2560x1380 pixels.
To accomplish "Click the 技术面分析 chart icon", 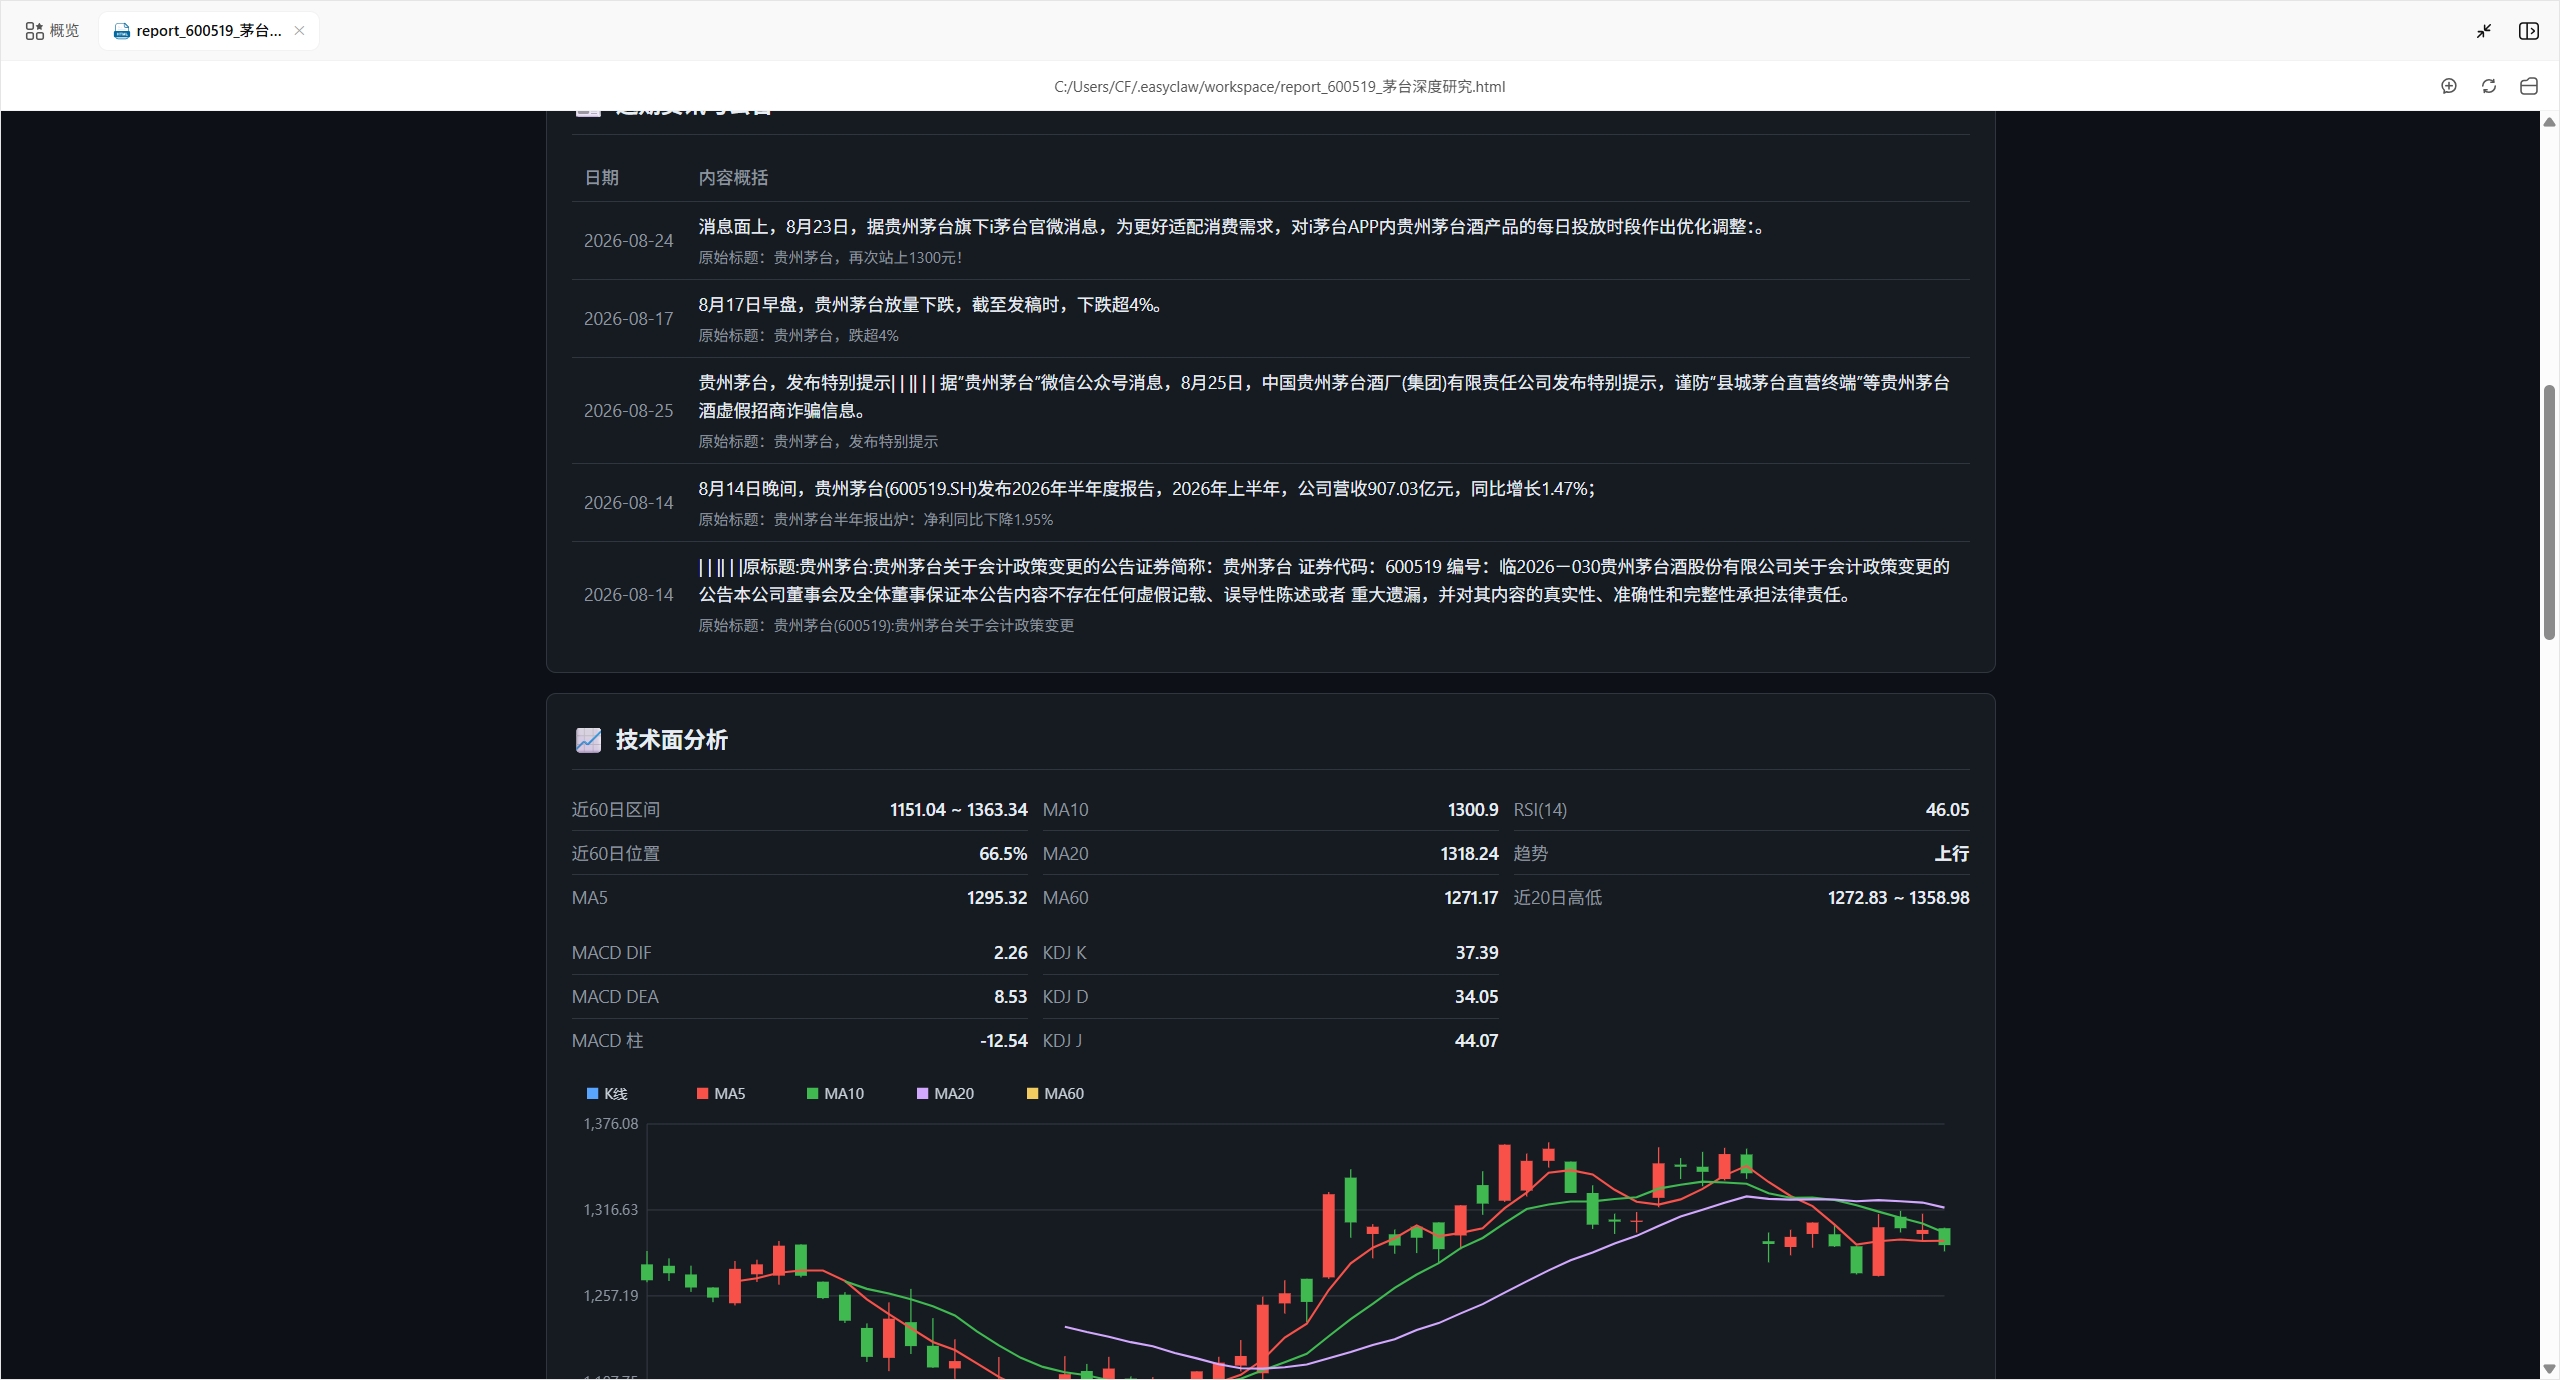I will (x=588, y=740).
